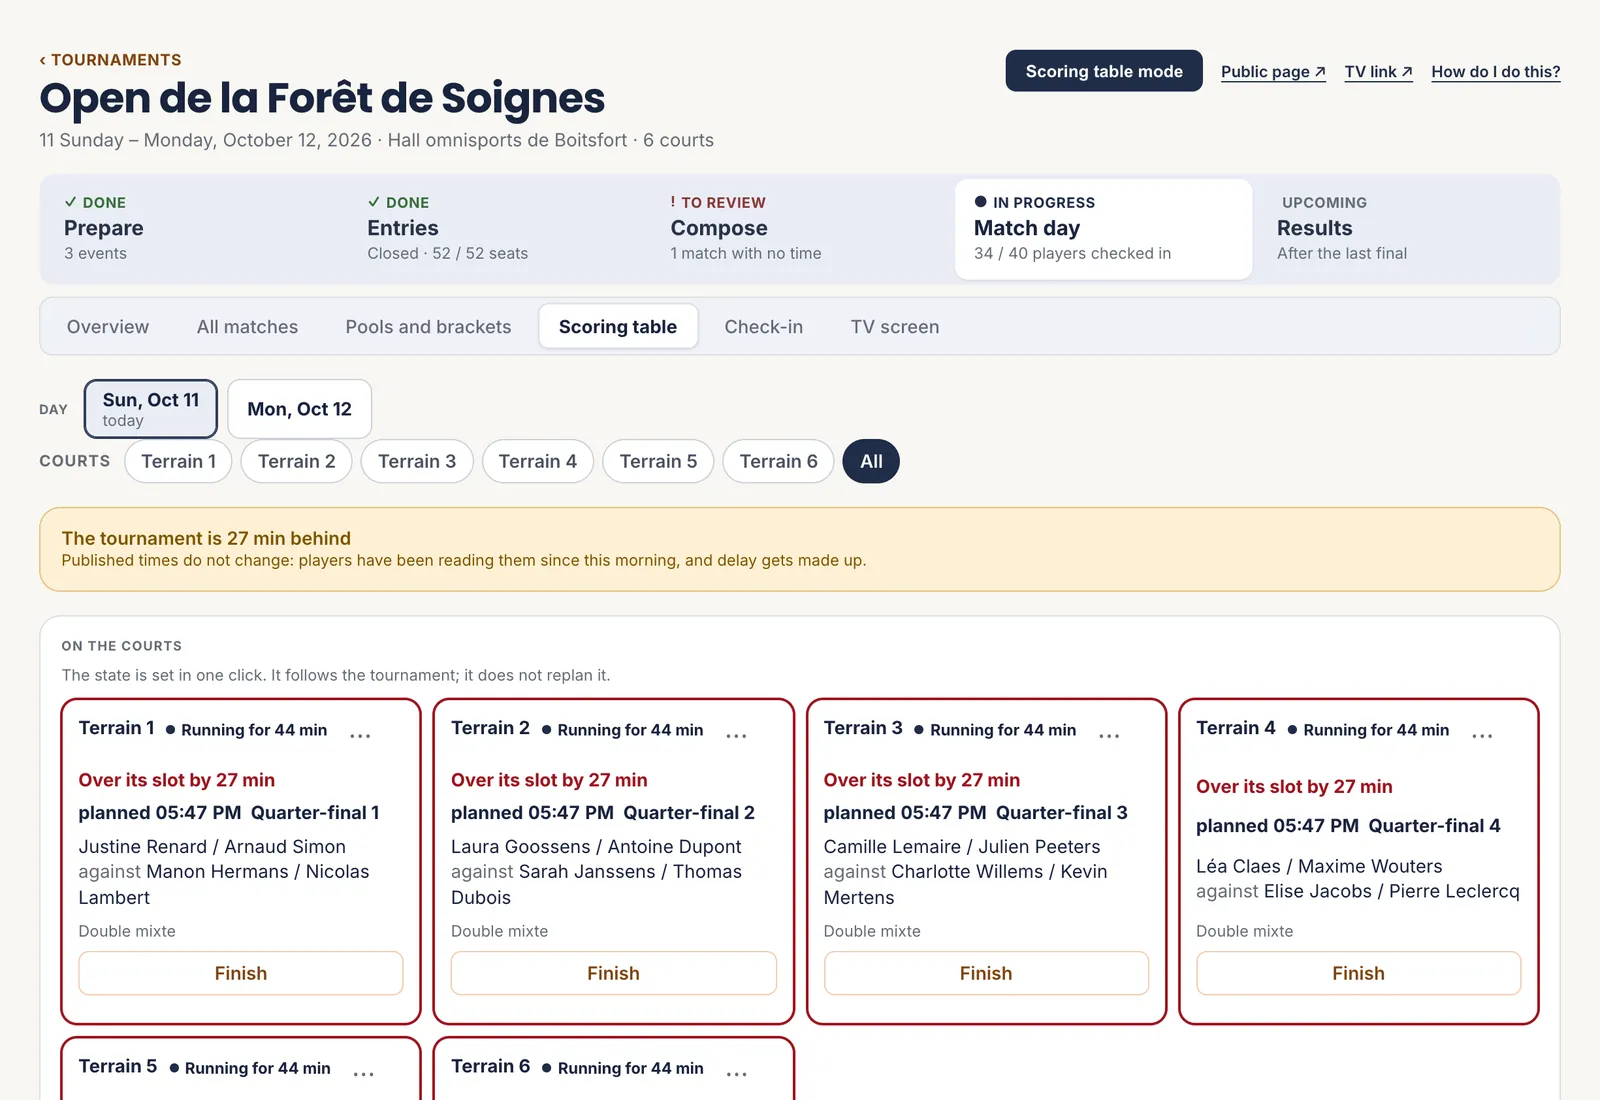Switch to the Overview tab

coord(108,327)
